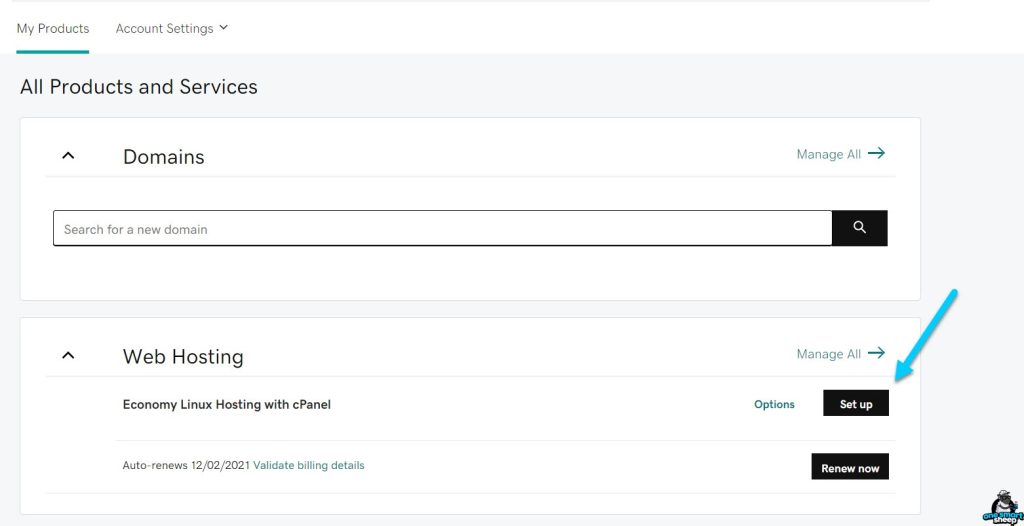Switch to the My Products tab
Screen dimensions: 1024x526
[x=53, y=28]
